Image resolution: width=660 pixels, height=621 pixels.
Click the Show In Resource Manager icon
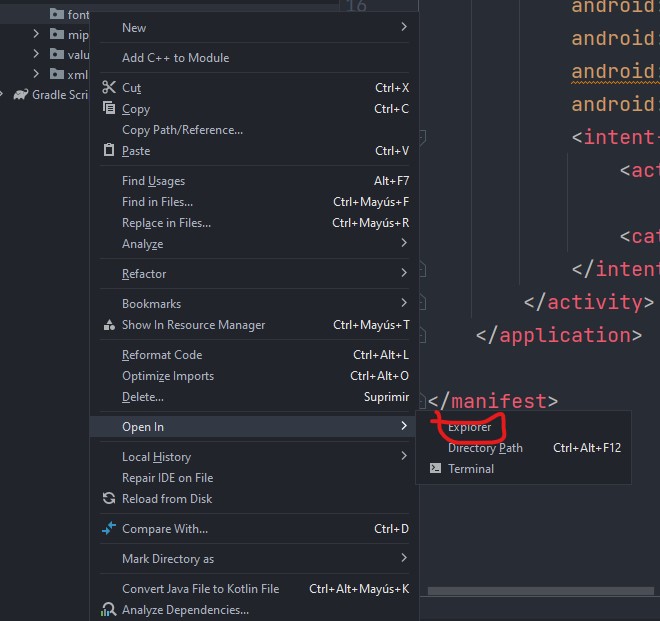109,325
